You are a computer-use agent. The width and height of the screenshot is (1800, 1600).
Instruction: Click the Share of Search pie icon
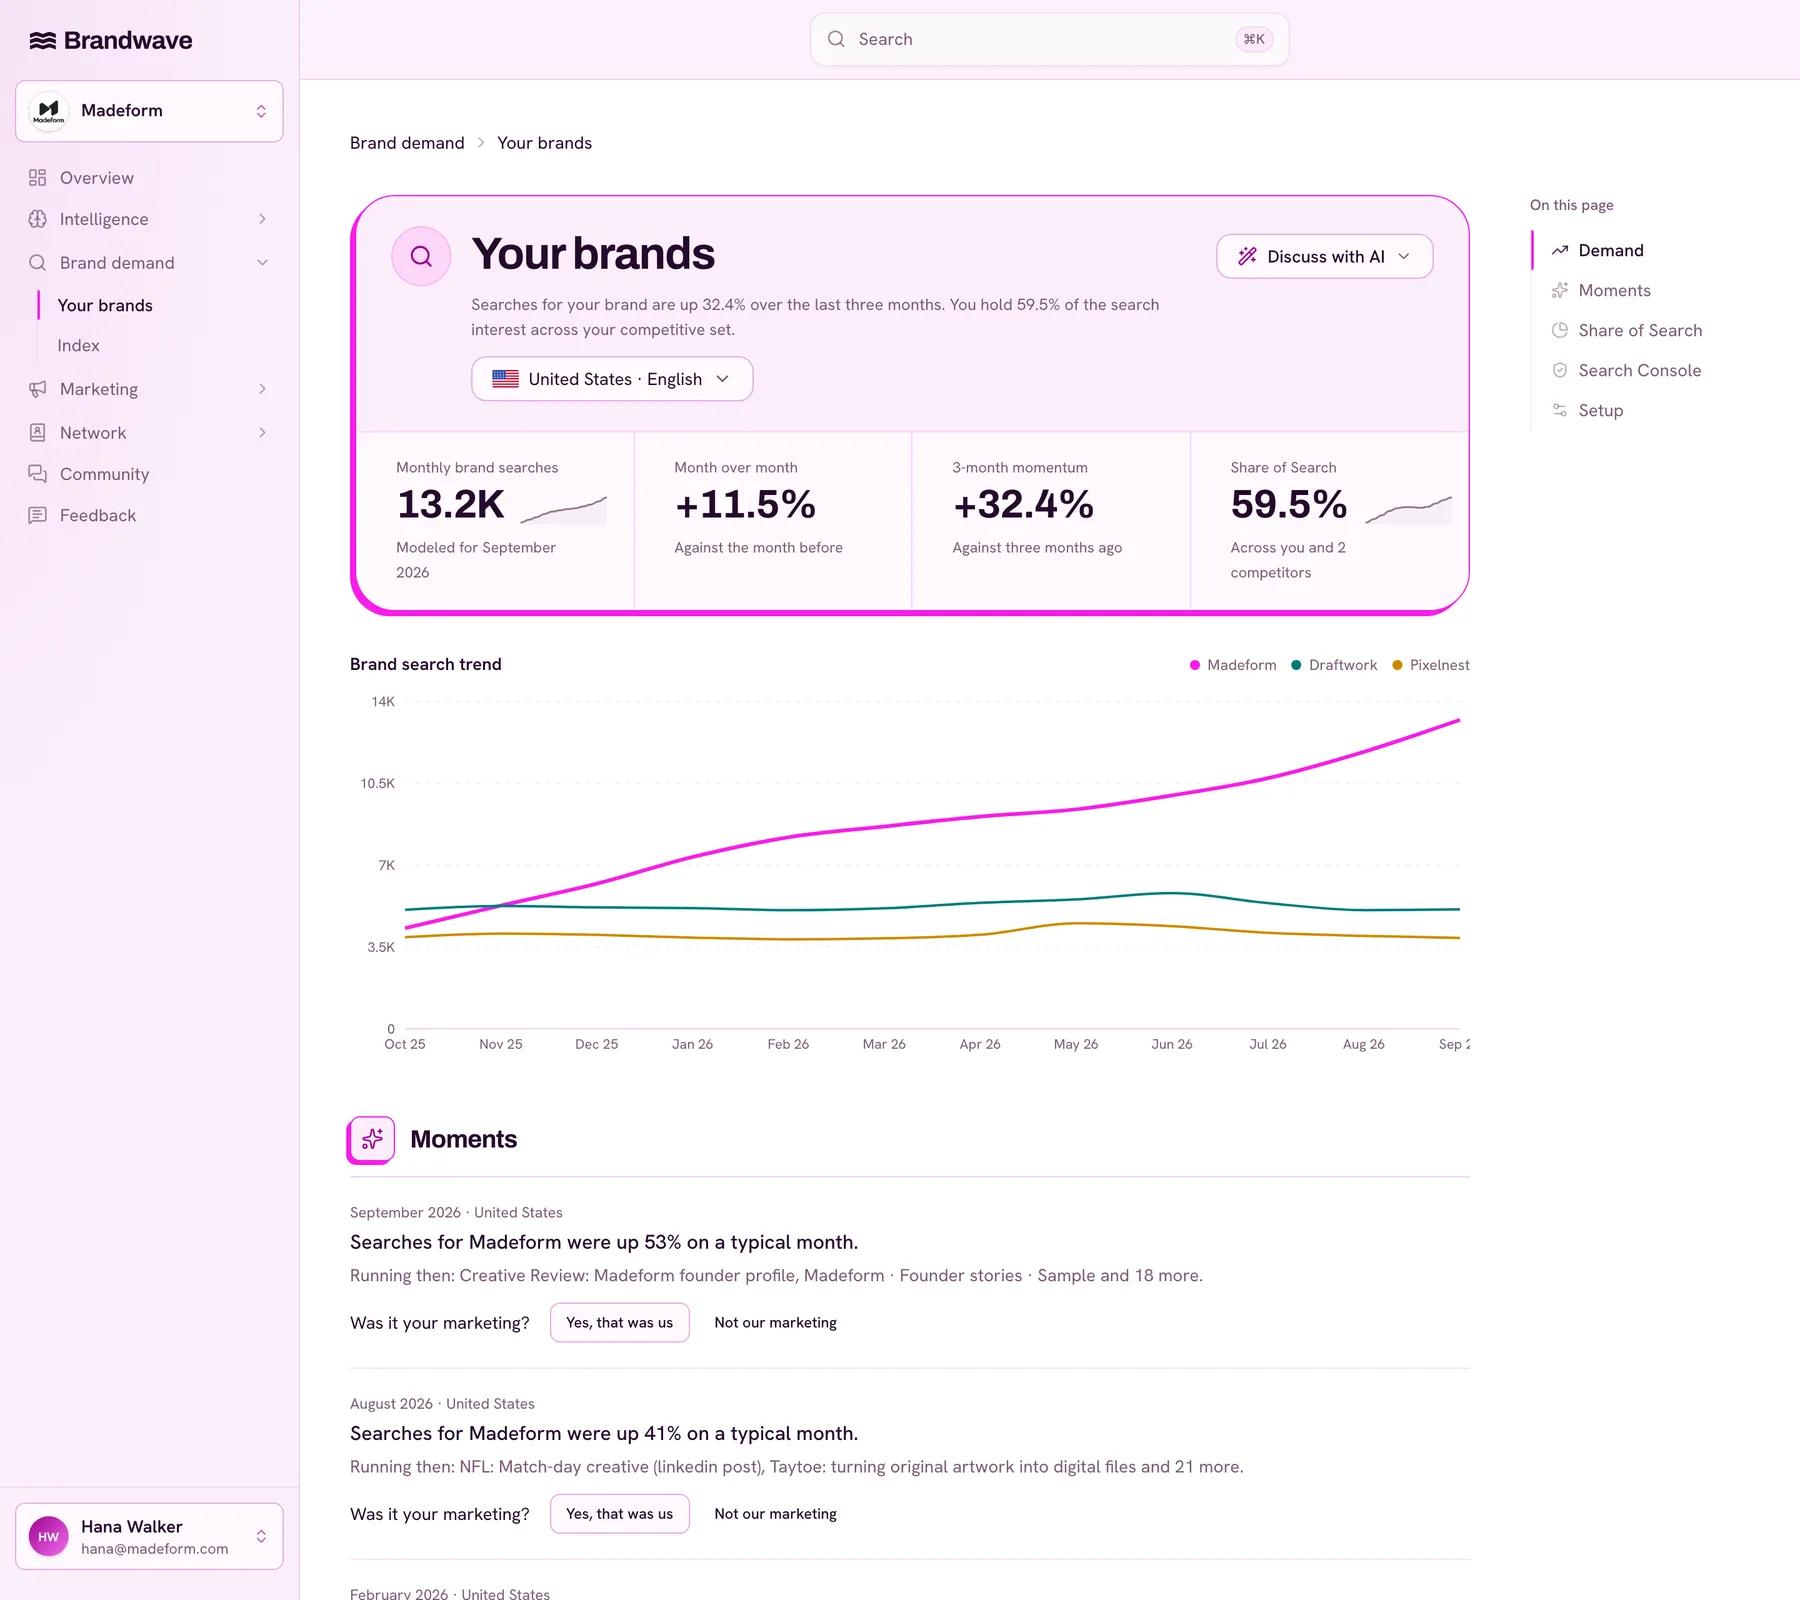tap(1560, 330)
